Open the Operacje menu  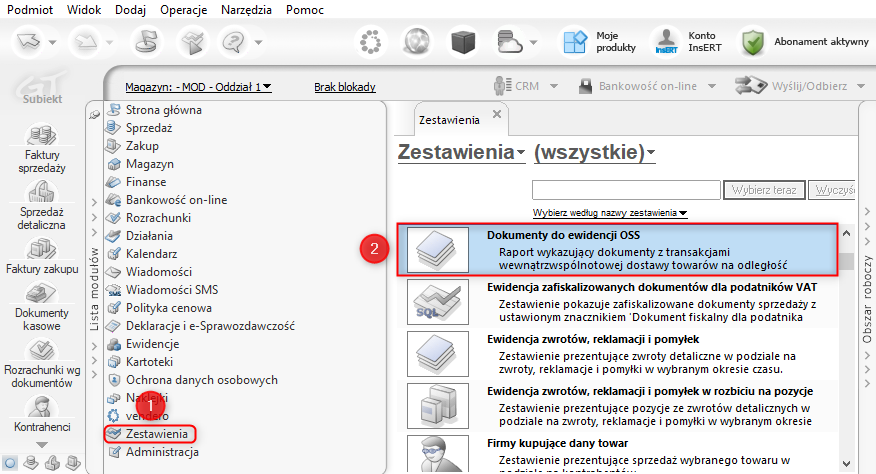(183, 10)
